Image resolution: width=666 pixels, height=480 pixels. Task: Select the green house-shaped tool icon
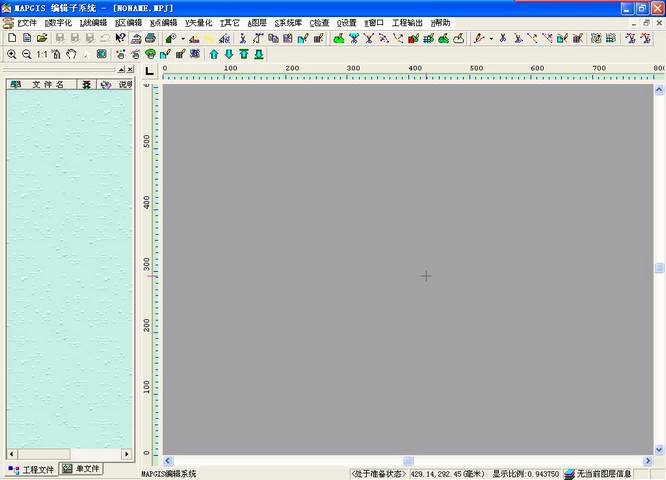[x=171, y=39]
